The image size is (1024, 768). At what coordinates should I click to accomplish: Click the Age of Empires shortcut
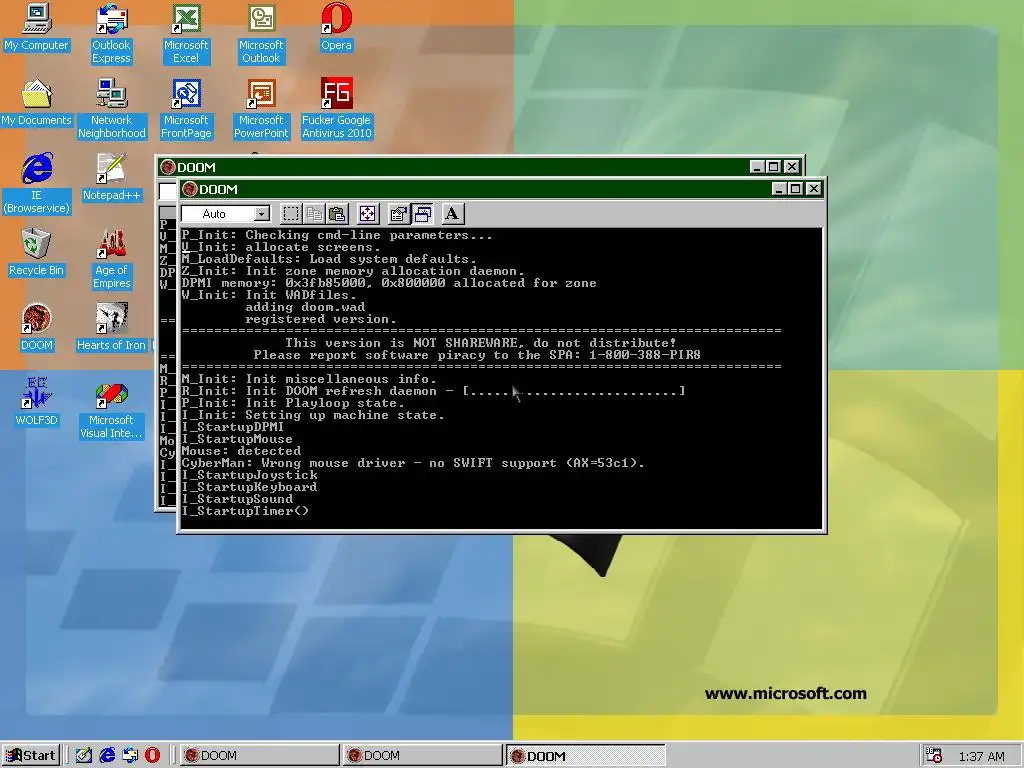point(112,259)
